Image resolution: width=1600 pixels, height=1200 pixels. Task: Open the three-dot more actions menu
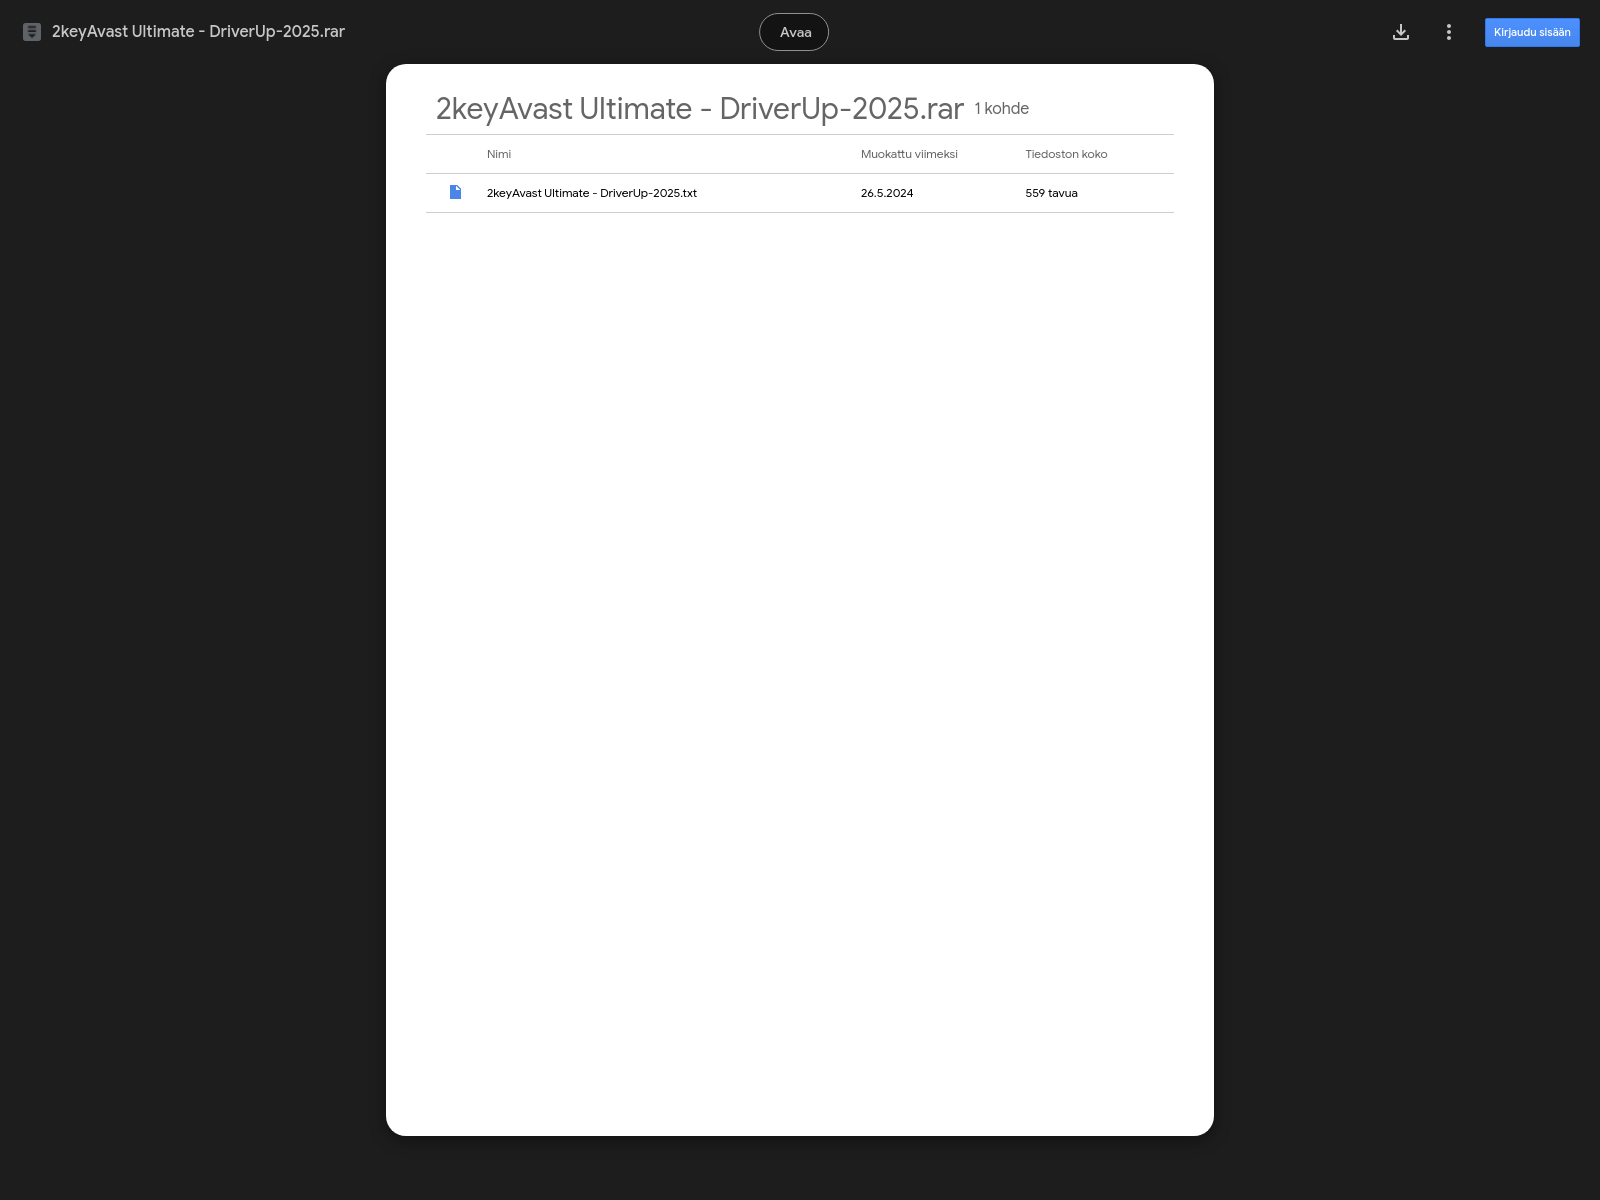pyautogui.click(x=1449, y=32)
